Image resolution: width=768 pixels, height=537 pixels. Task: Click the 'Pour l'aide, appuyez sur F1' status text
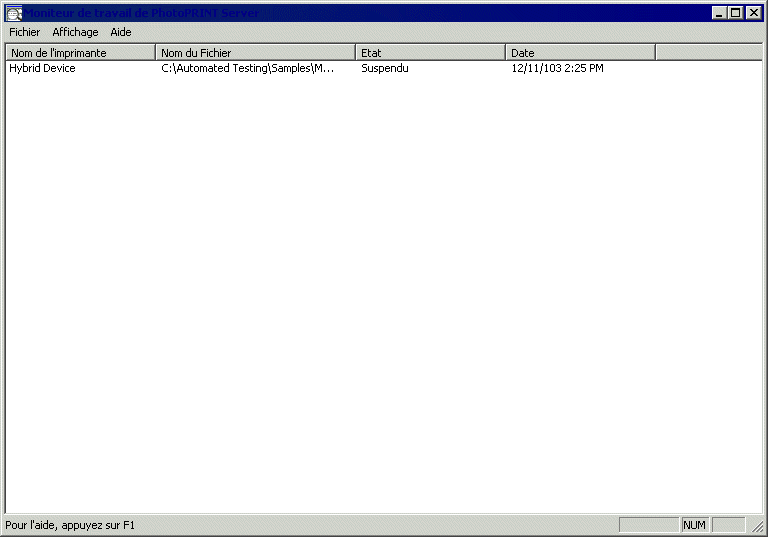(70, 525)
